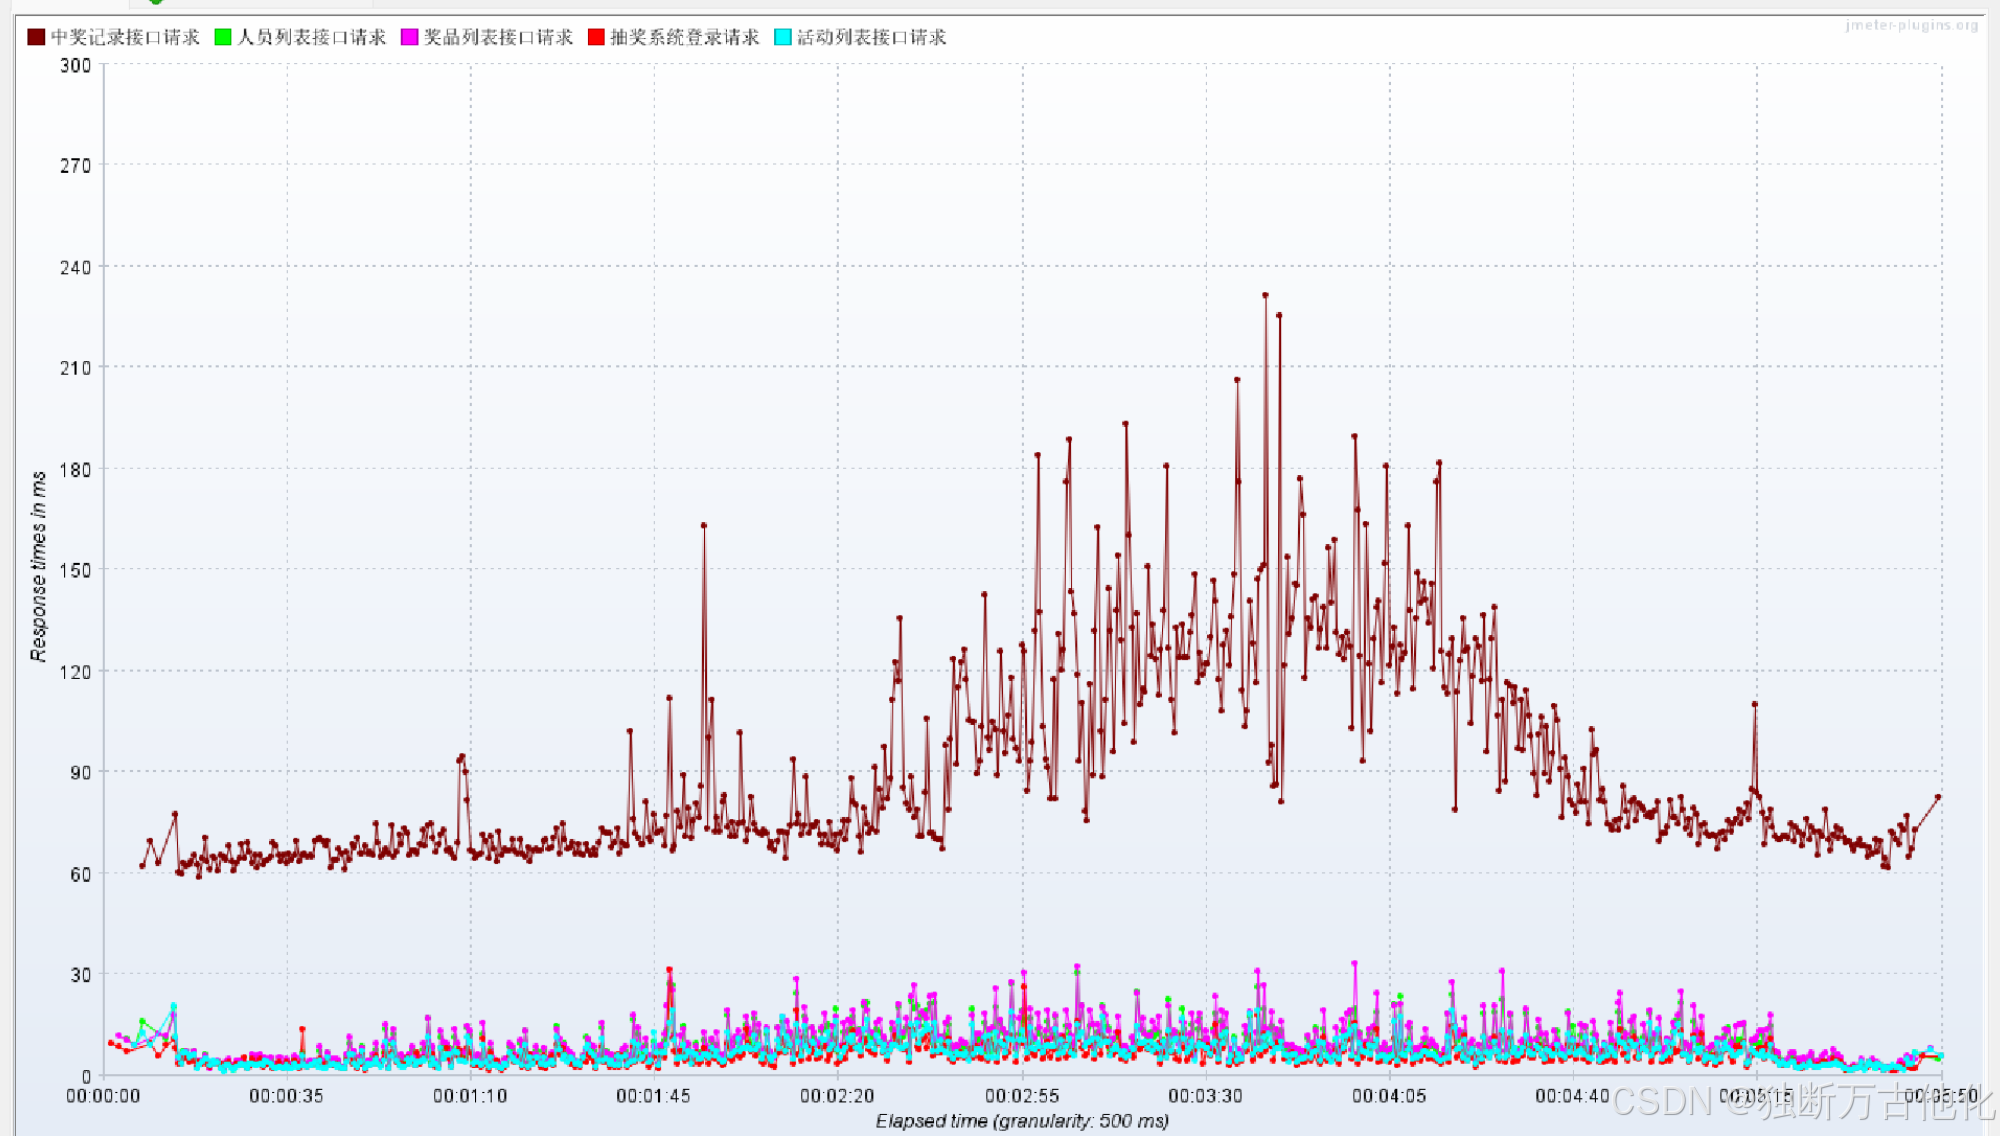The image size is (2000, 1136).
Task: Click the 300 value on the Y axis
Action: tap(75, 66)
